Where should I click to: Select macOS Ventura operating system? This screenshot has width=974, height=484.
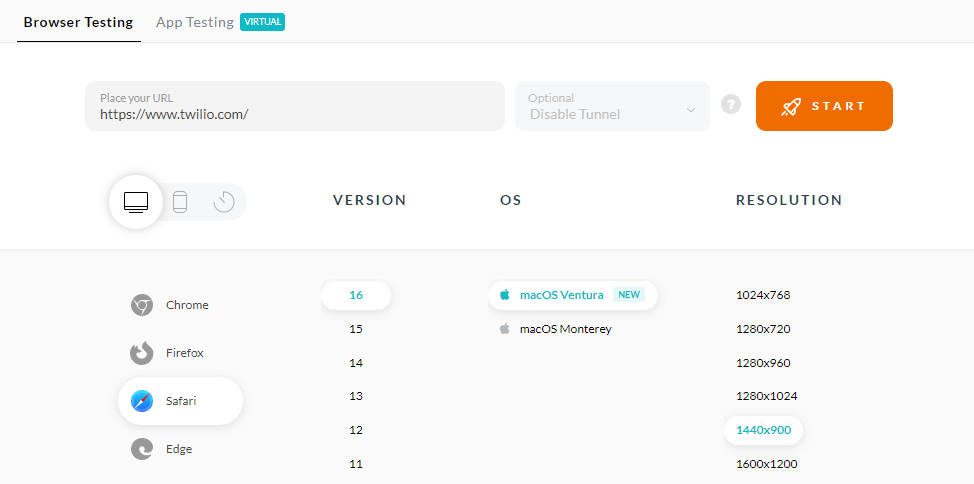coord(573,295)
